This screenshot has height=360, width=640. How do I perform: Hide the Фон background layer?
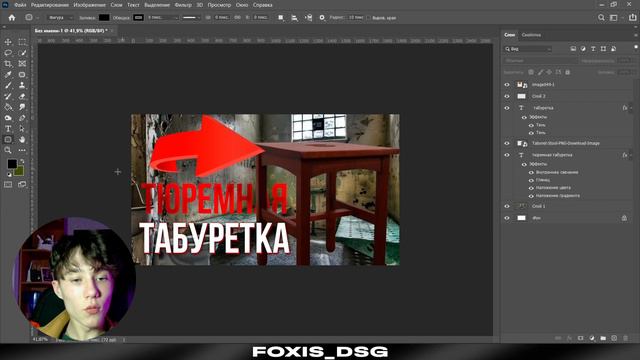click(x=507, y=218)
